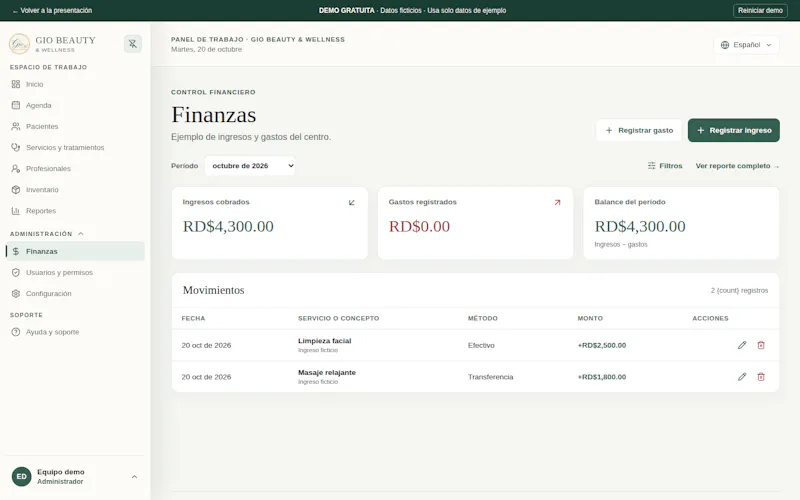Click the Gio Beauty logo image

[x=19, y=44]
